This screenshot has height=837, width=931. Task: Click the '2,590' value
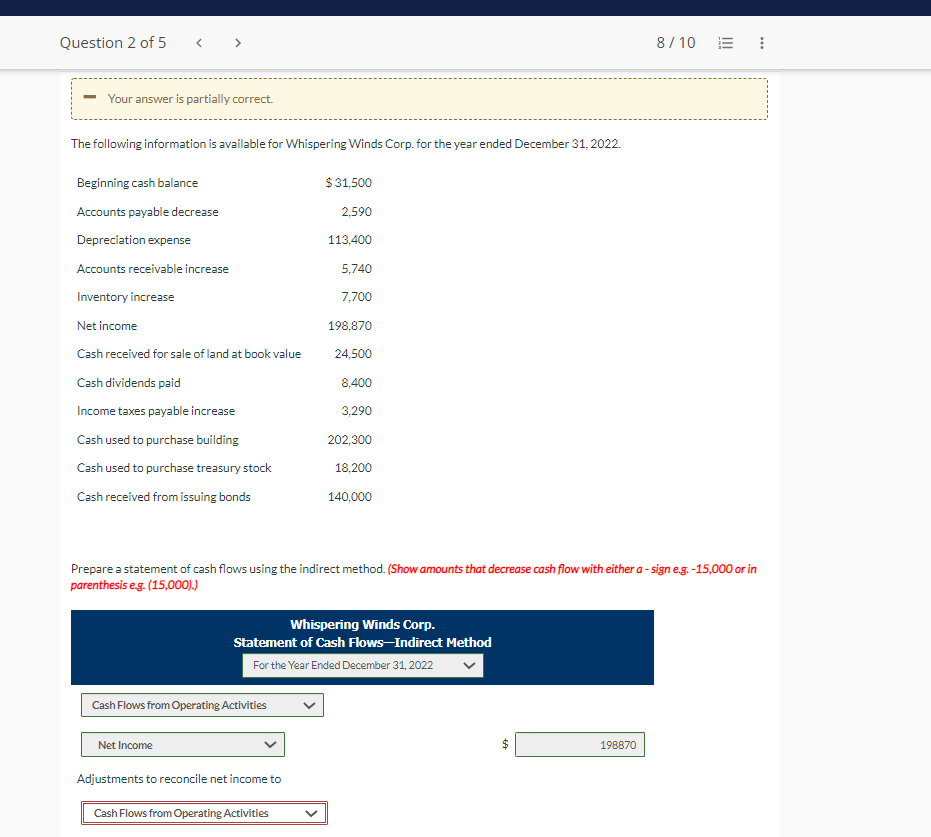[x=356, y=212]
